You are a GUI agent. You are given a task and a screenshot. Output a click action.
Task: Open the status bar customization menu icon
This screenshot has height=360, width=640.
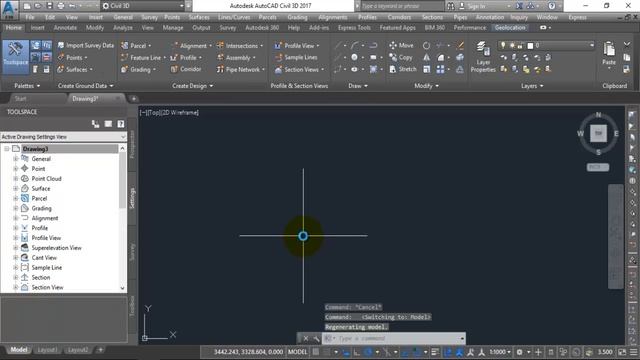point(633,352)
